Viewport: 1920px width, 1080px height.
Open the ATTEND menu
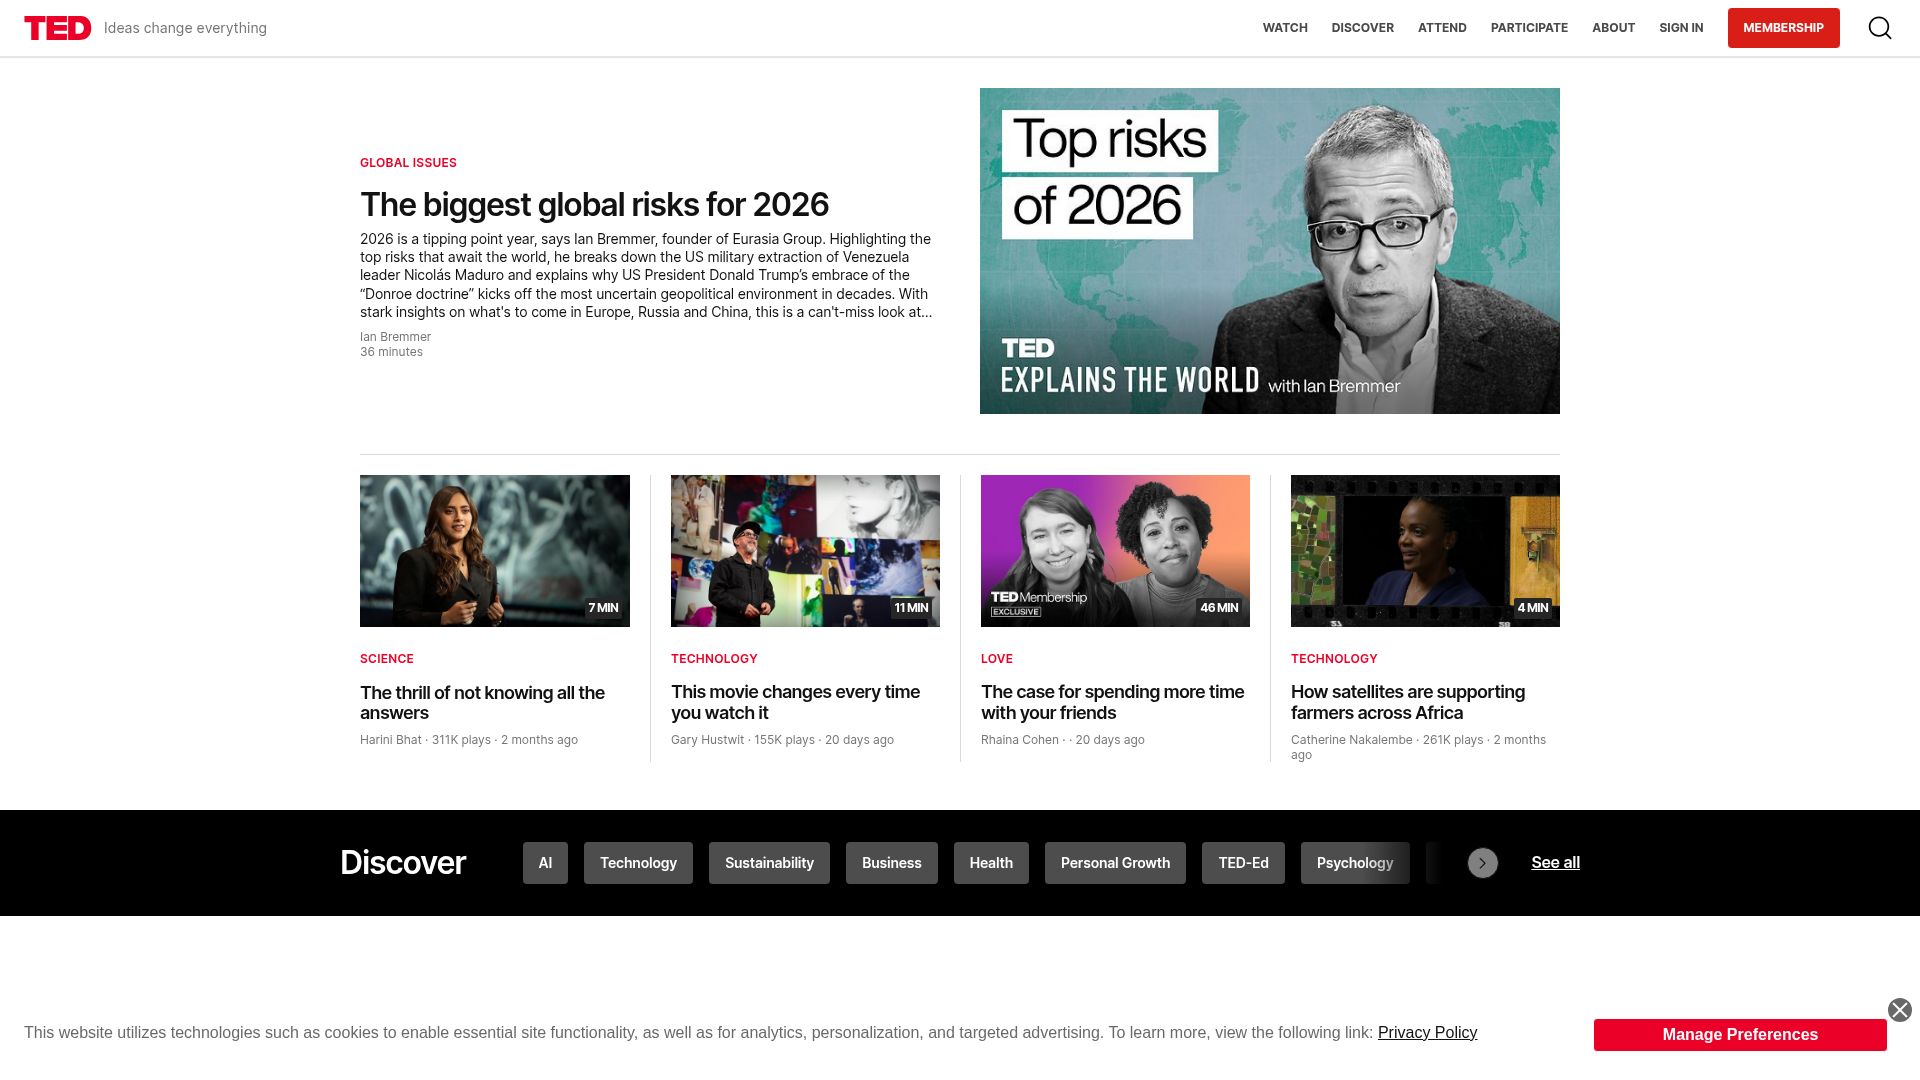pyautogui.click(x=1442, y=28)
